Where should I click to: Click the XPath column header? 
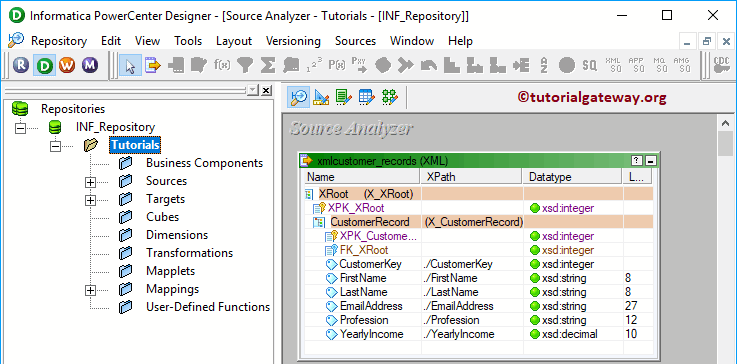coord(471,177)
